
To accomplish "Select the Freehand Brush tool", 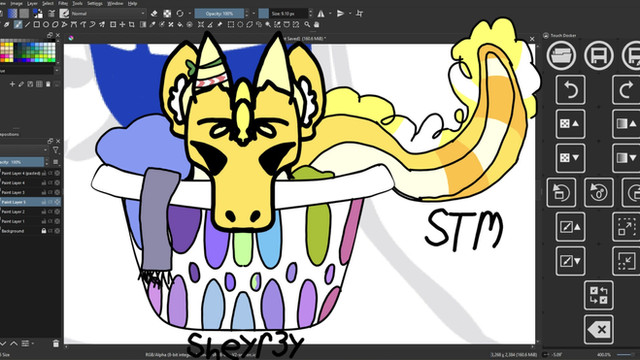I will 18,25.
